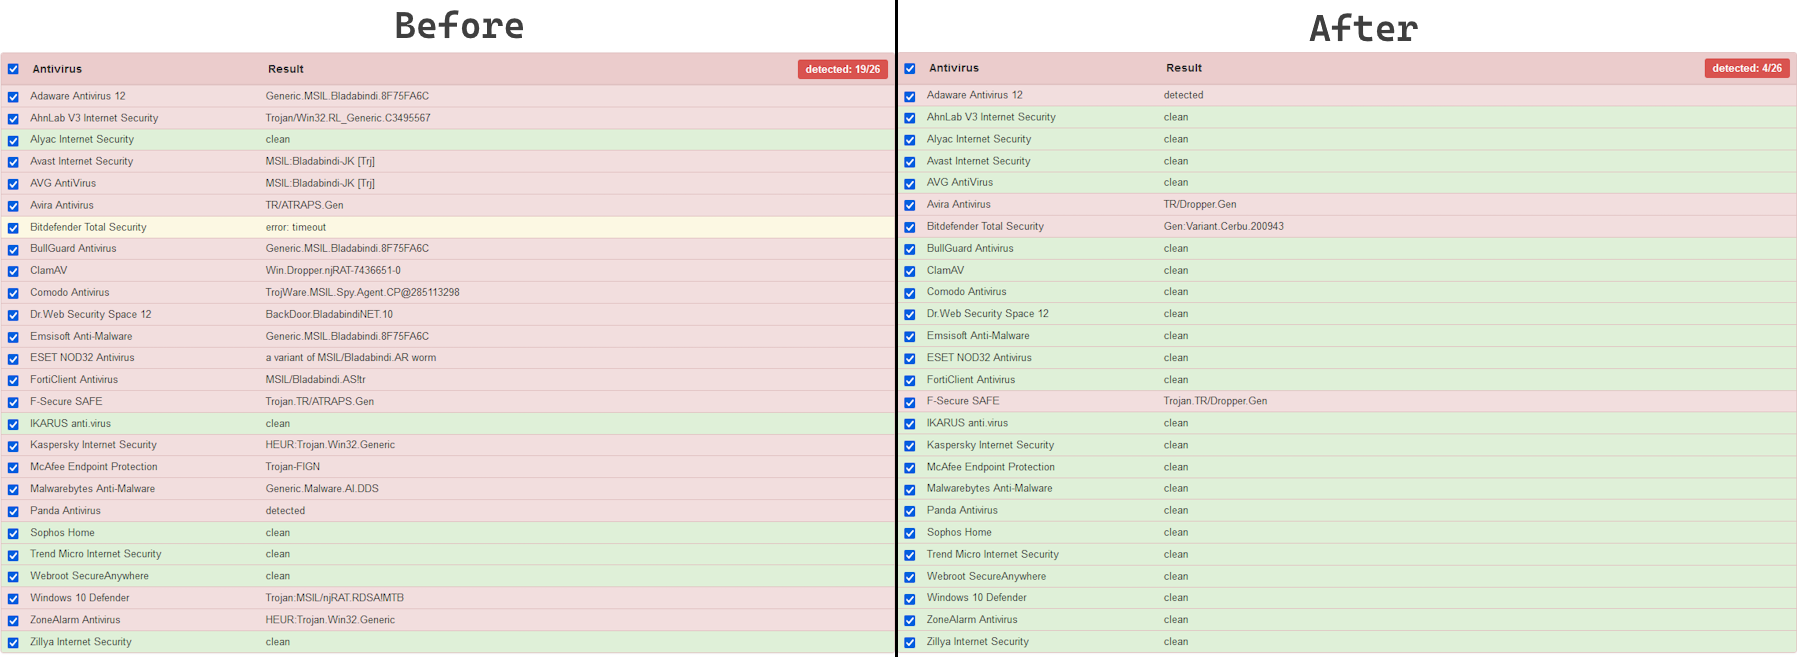Uncheck Avira Antivirus in After table

pyautogui.click(x=910, y=205)
